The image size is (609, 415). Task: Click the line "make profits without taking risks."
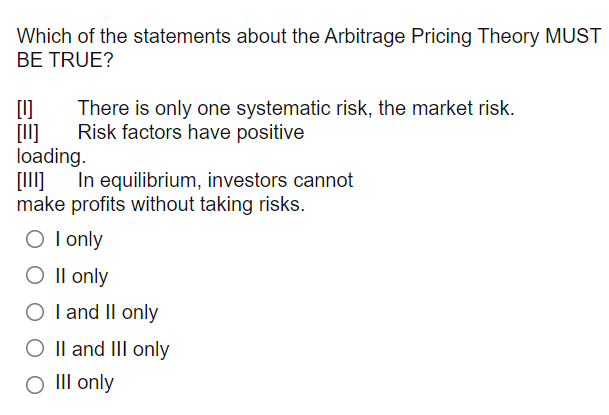tap(161, 204)
